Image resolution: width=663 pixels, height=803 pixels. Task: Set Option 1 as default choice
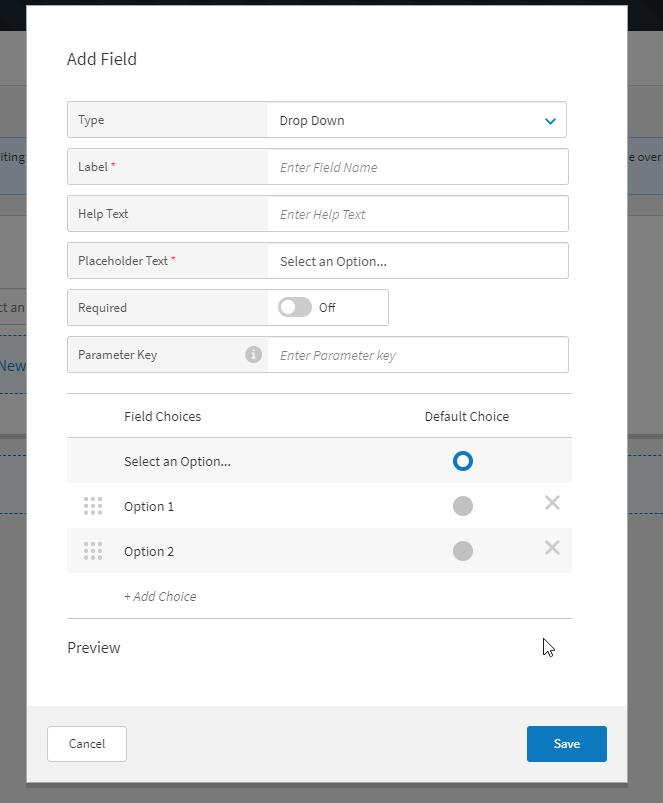pyautogui.click(x=462, y=506)
